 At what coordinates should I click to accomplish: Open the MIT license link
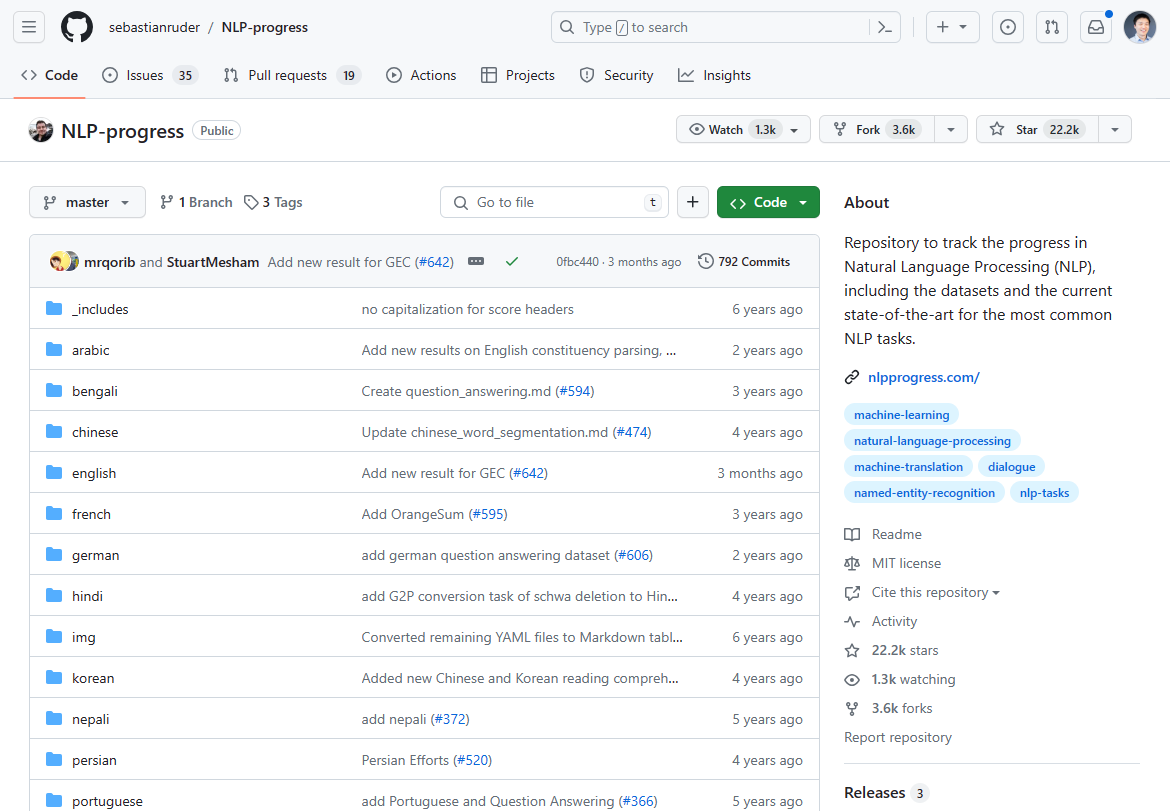(x=893, y=563)
